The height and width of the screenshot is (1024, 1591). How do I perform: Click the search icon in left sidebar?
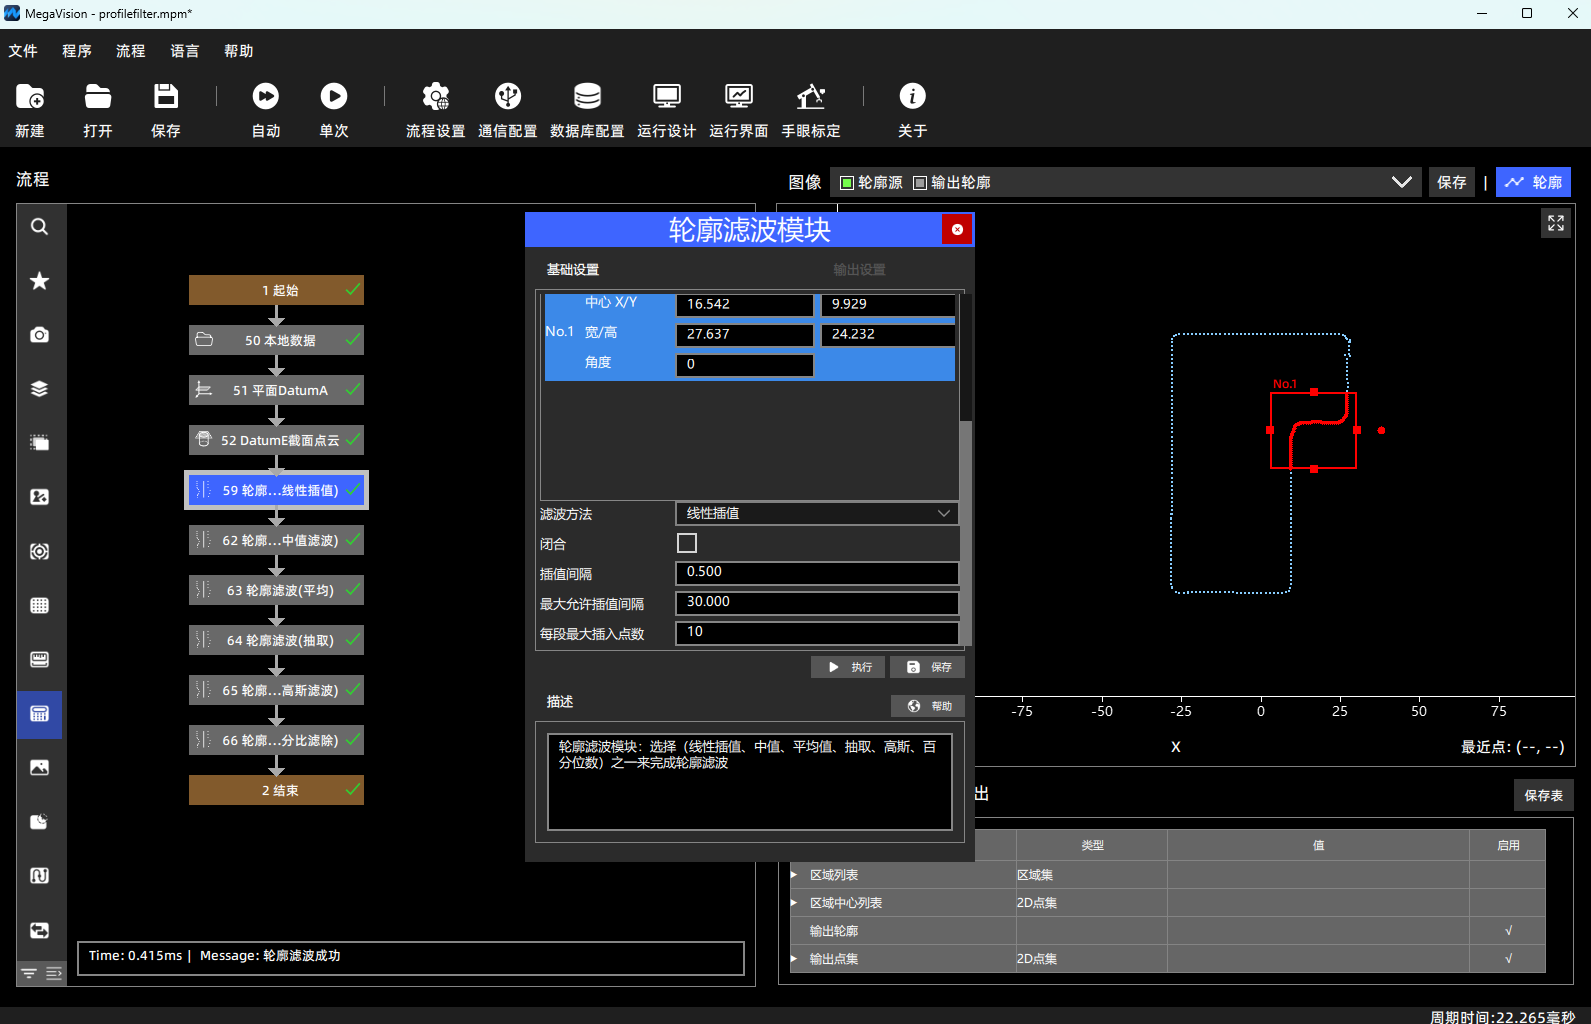coord(39,227)
